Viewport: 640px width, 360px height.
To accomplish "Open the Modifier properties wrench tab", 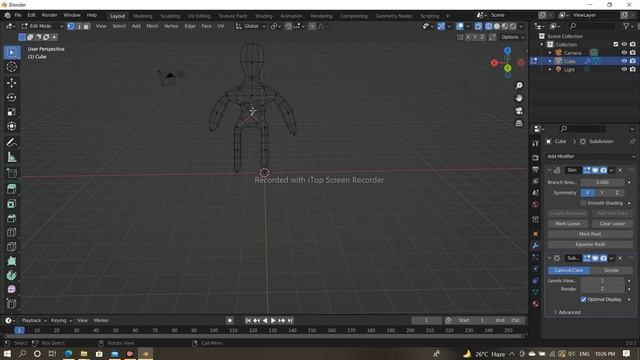I will (536, 245).
